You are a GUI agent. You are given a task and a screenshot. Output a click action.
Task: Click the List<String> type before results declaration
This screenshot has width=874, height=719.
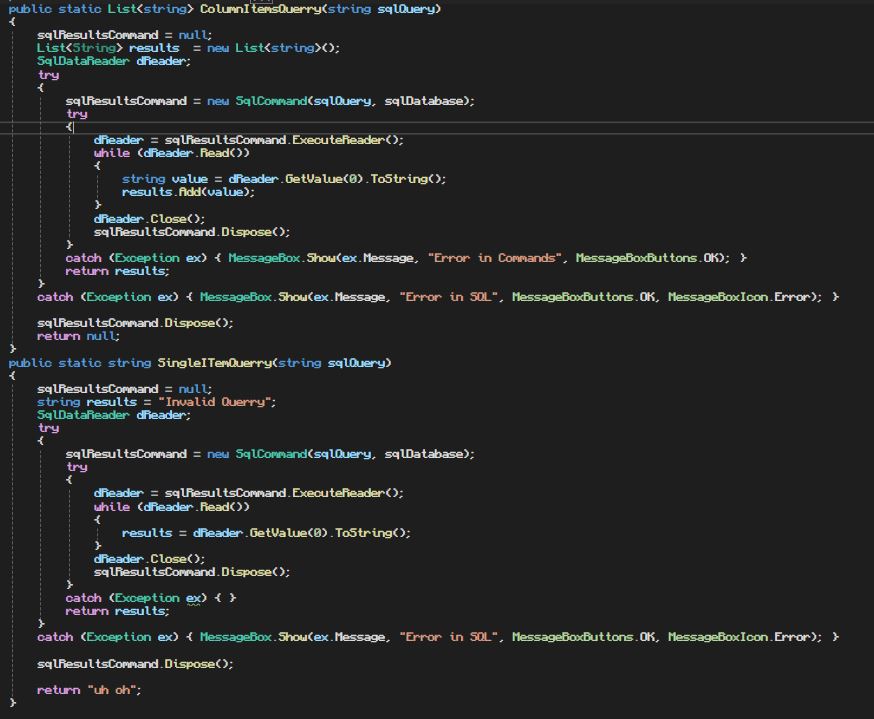pyautogui.click(x=80, y=48)
